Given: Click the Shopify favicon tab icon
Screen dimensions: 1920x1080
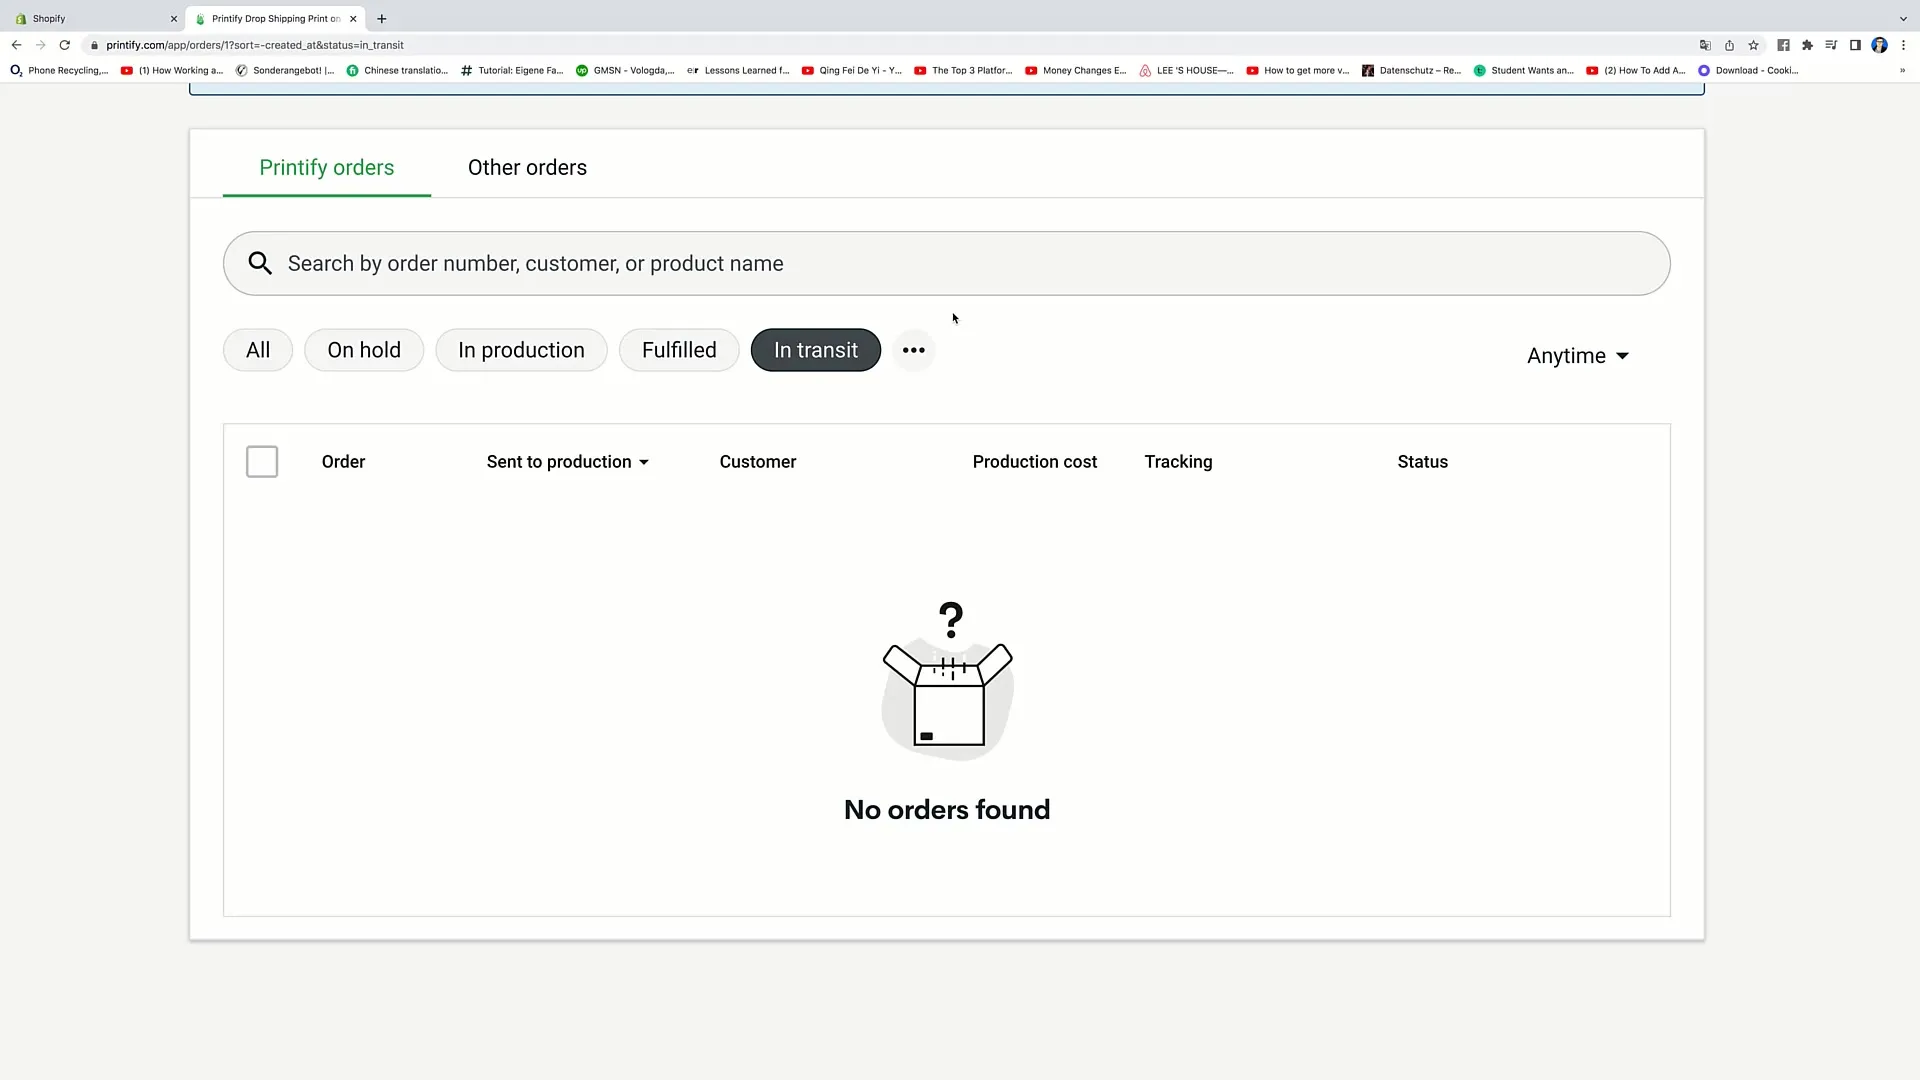Looking at the screenshot, I should [x=20, y=18].
